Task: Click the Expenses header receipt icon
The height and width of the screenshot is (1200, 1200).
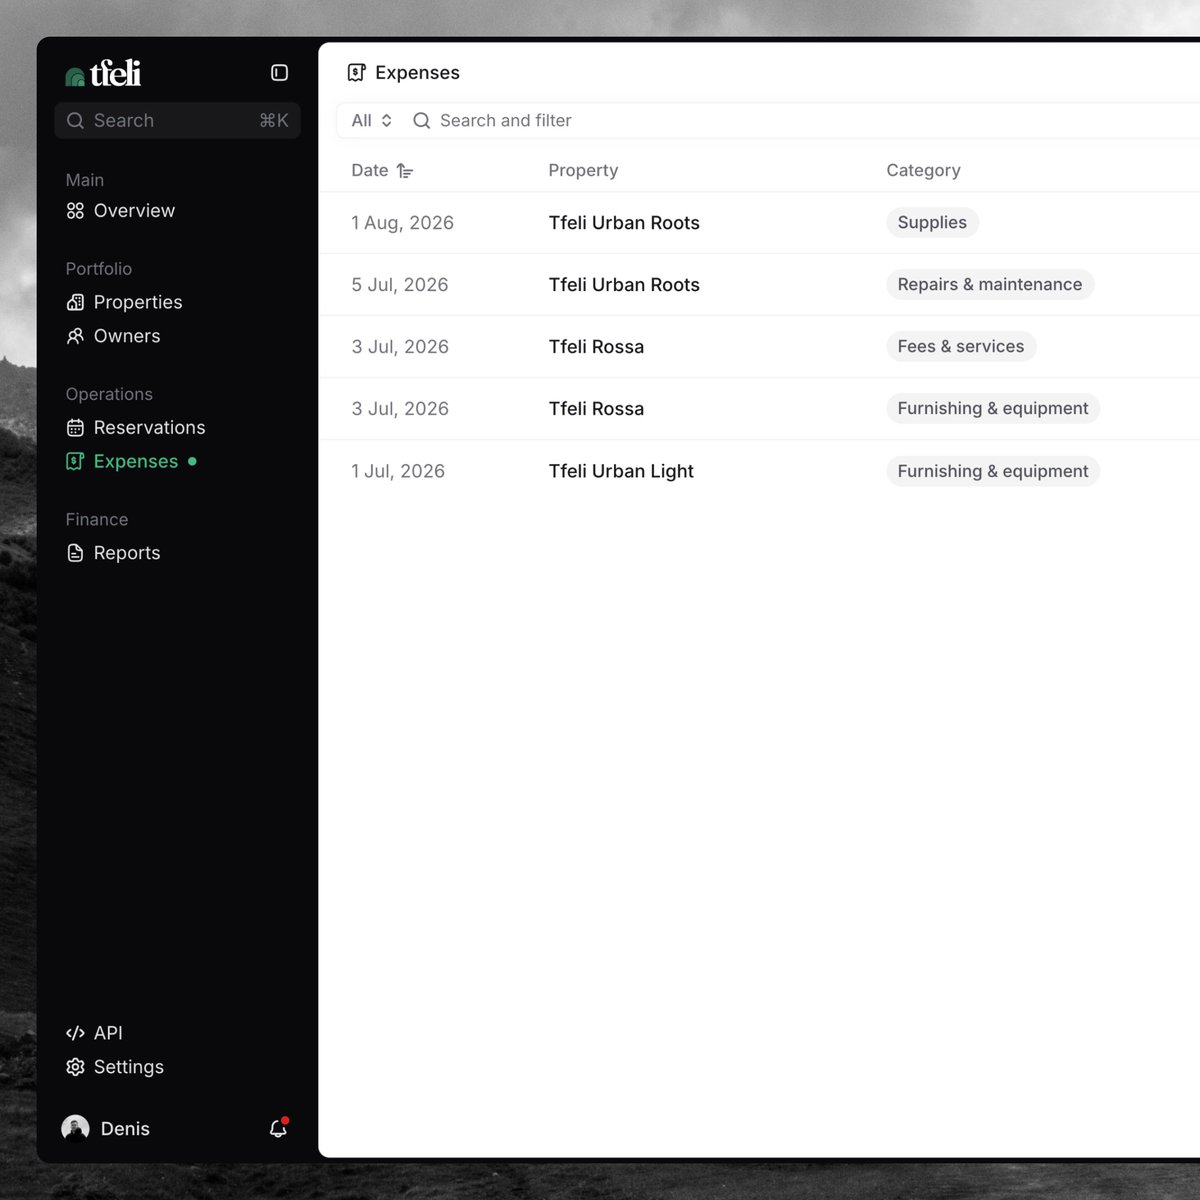Action: click(356, 73)
